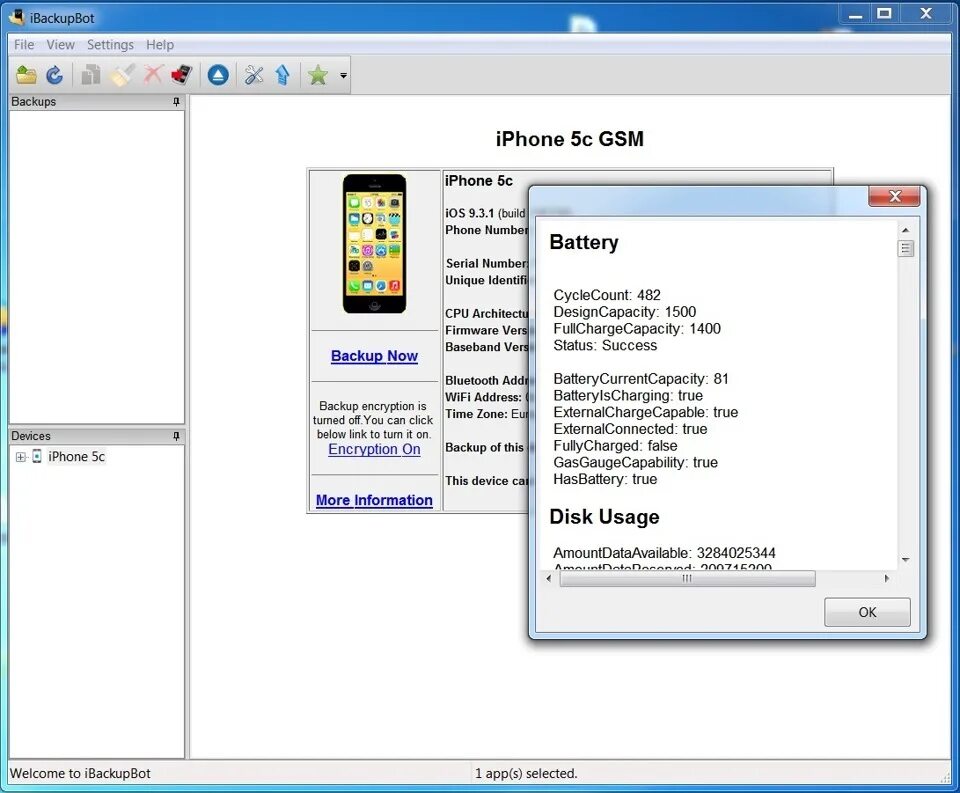
Task: Click the FullyCharged: false line
Action: pyautogui.click(x=615, y=446)
